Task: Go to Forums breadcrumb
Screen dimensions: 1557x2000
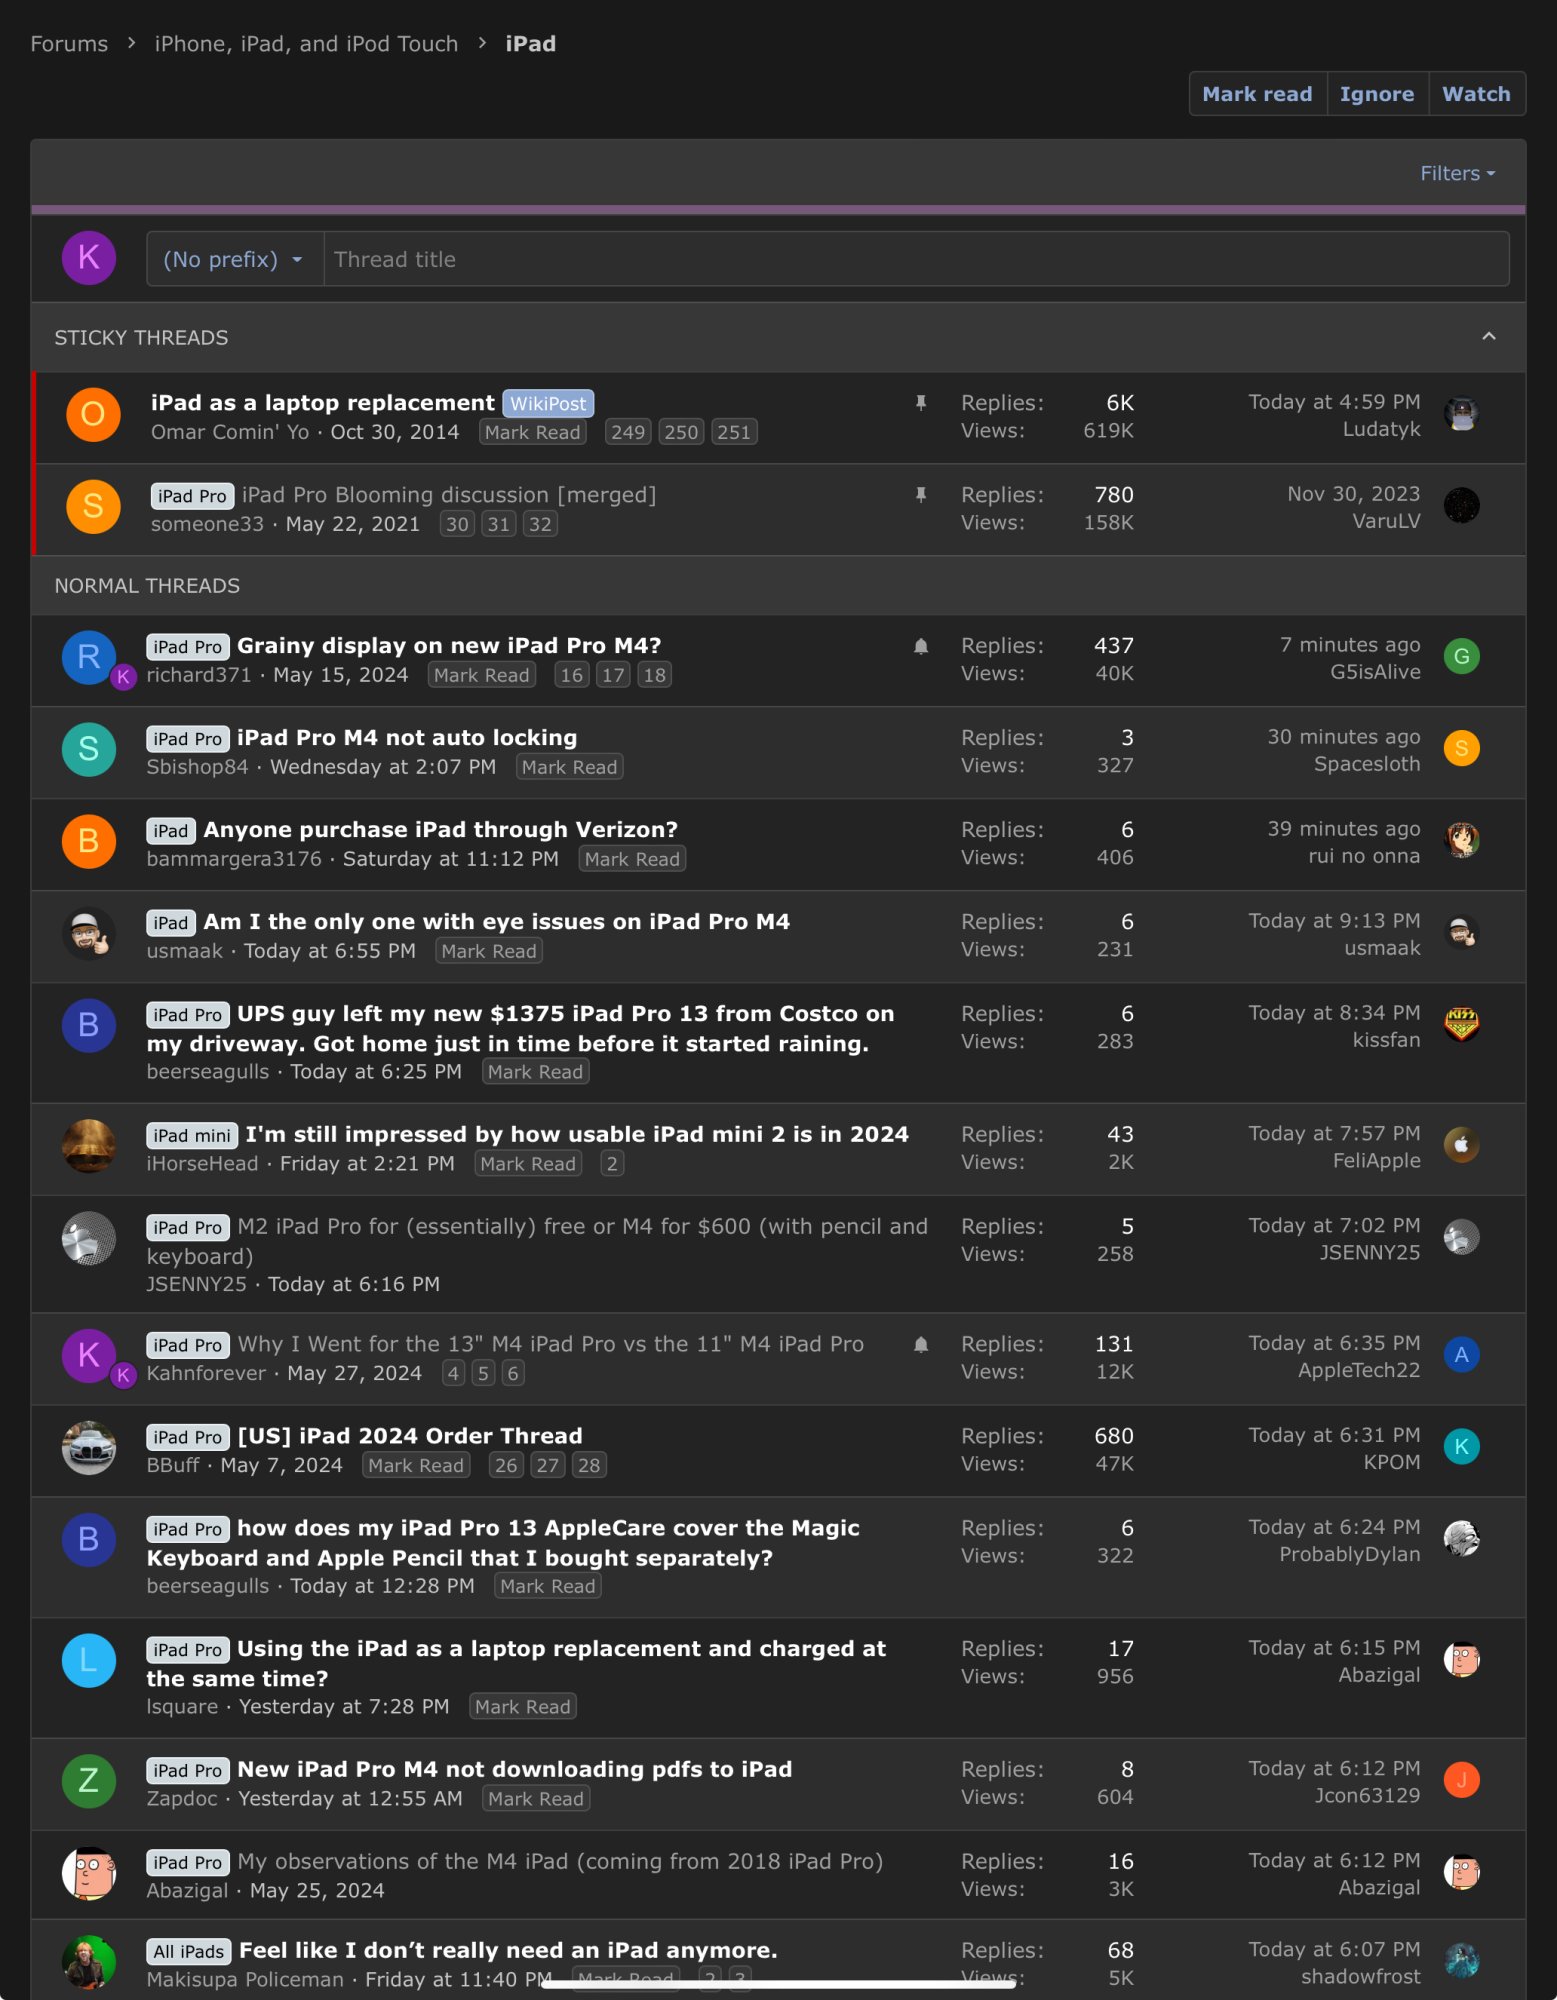Action: (69, 44)
